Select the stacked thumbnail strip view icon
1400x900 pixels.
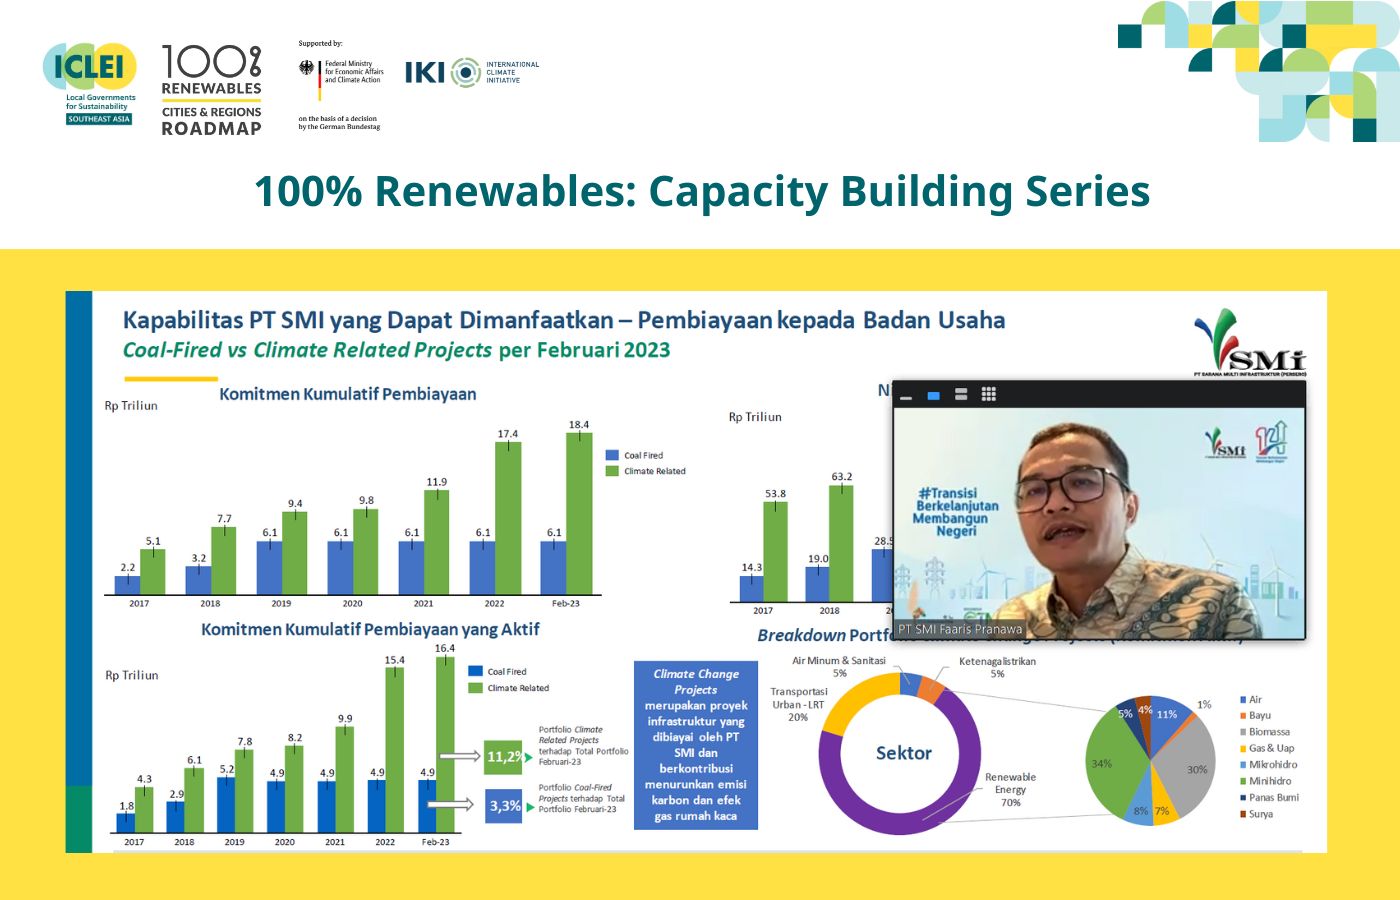[x=961, y=394]
